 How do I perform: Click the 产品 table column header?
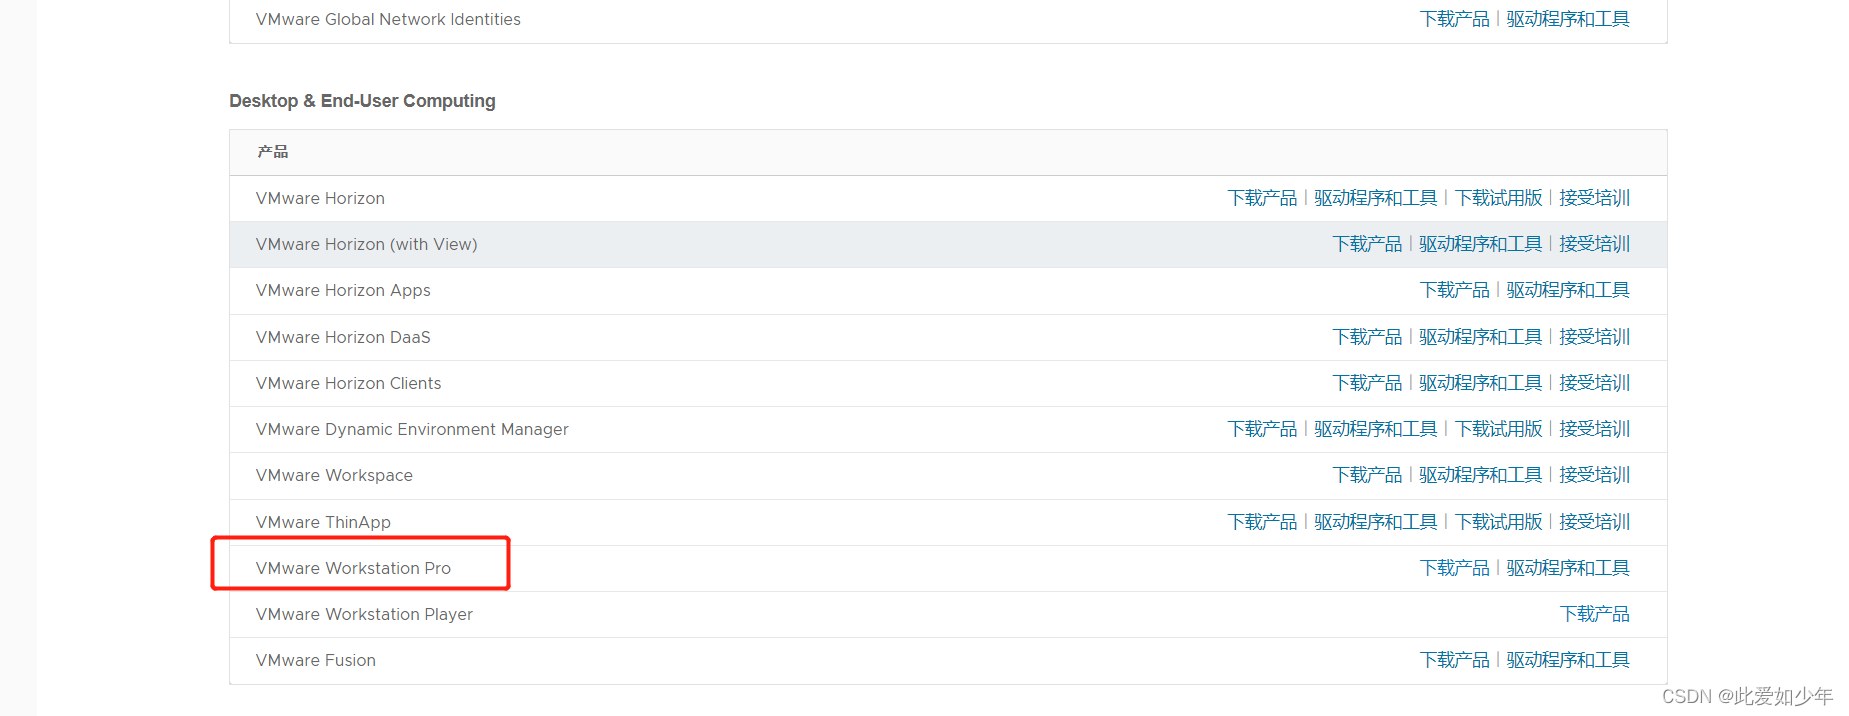coord(272,152)
